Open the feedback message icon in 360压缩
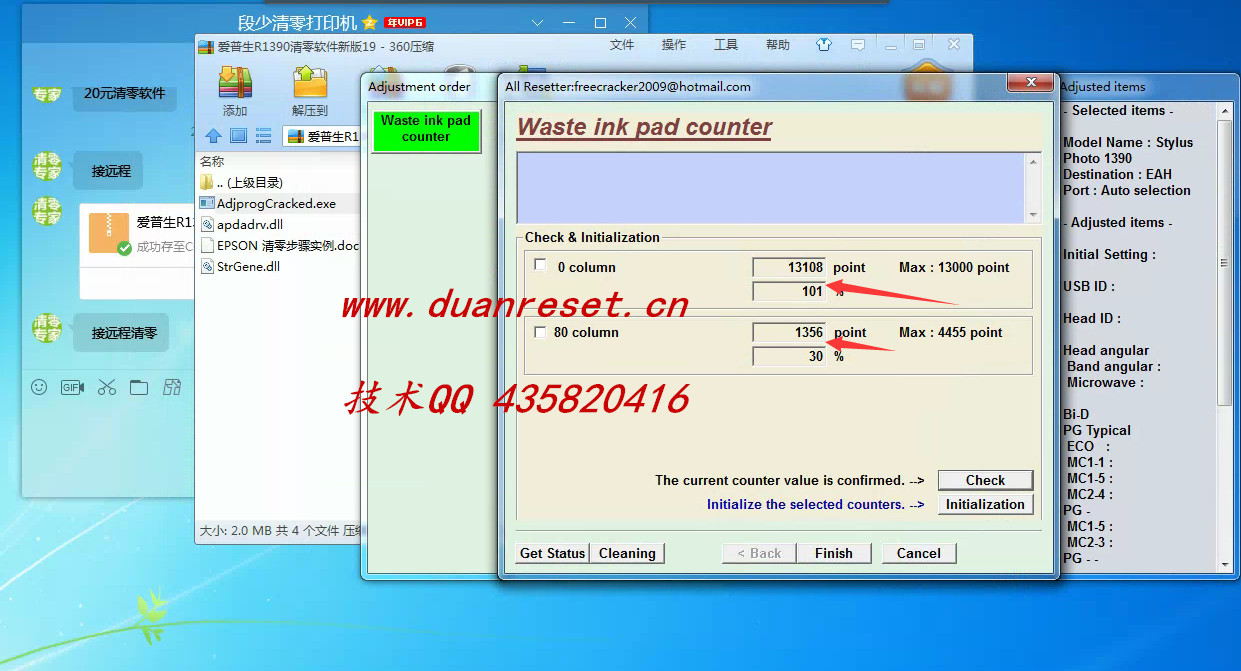The image size is (1241, 671). coord(858,45)
